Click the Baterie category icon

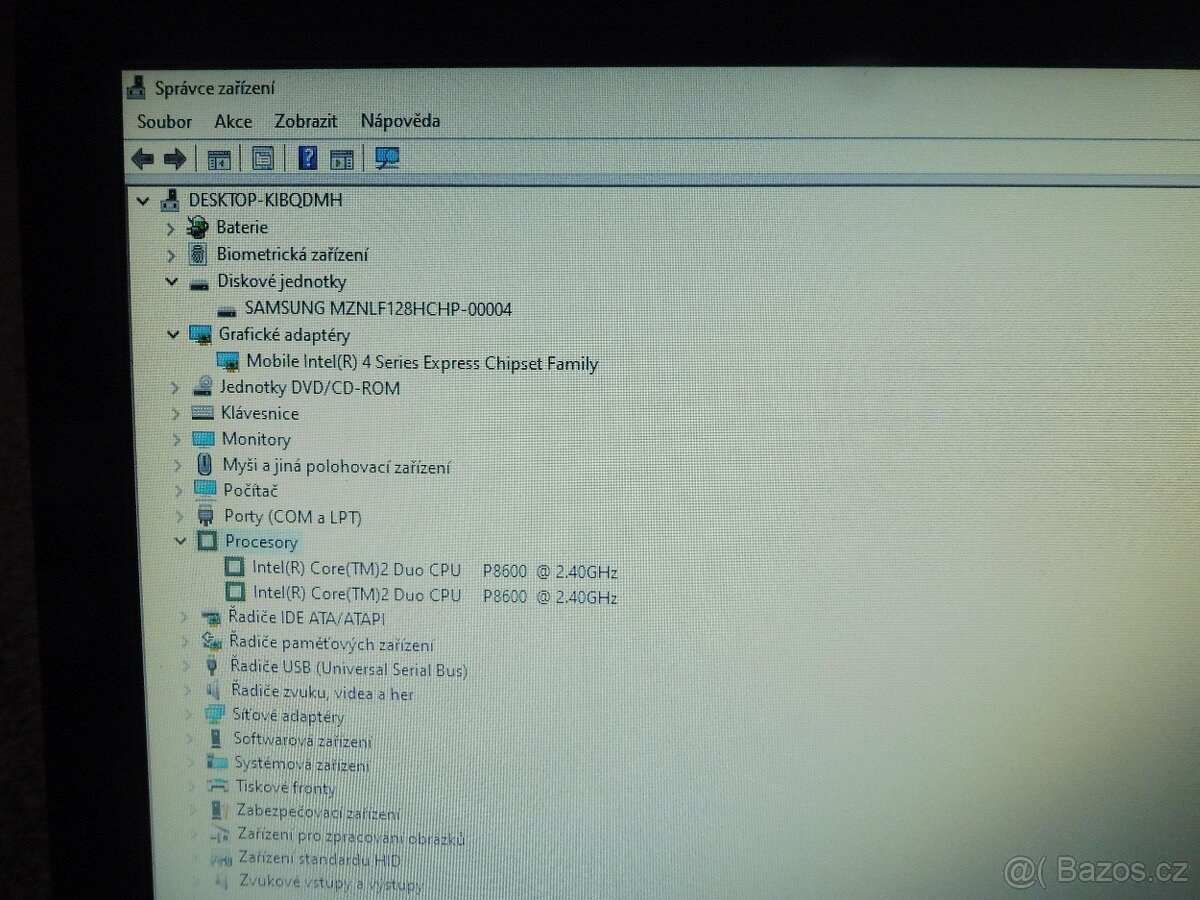(199, 227)
